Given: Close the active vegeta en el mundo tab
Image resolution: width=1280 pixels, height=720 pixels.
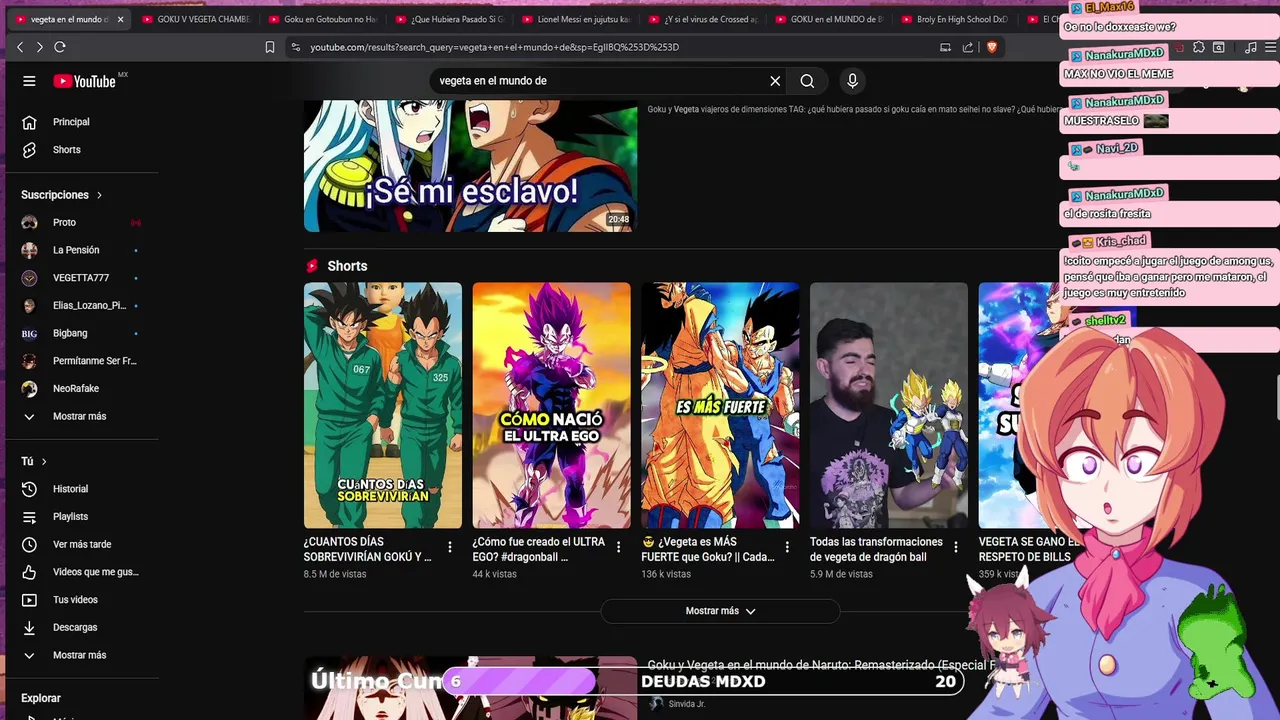Looking at the screenshot, I should tap(121, 19).
